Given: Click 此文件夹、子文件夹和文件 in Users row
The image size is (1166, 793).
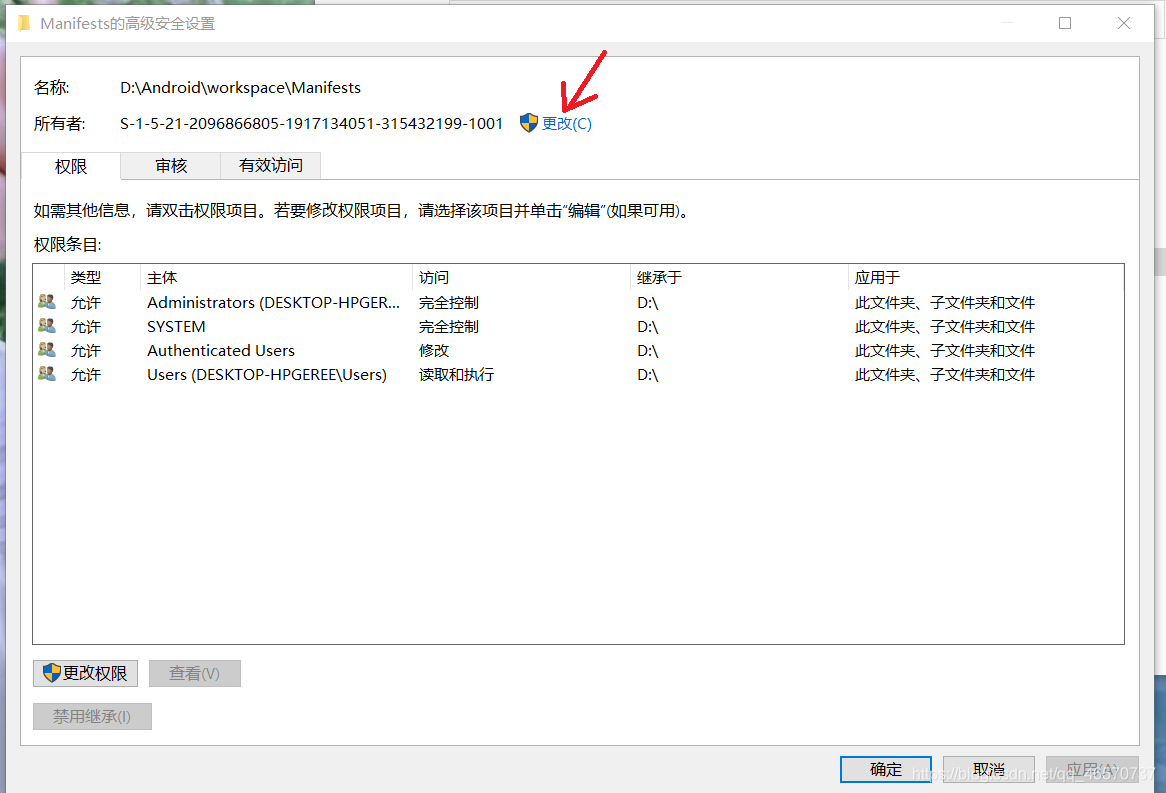Looking at the screenshot, I should (x=945, y=374).
